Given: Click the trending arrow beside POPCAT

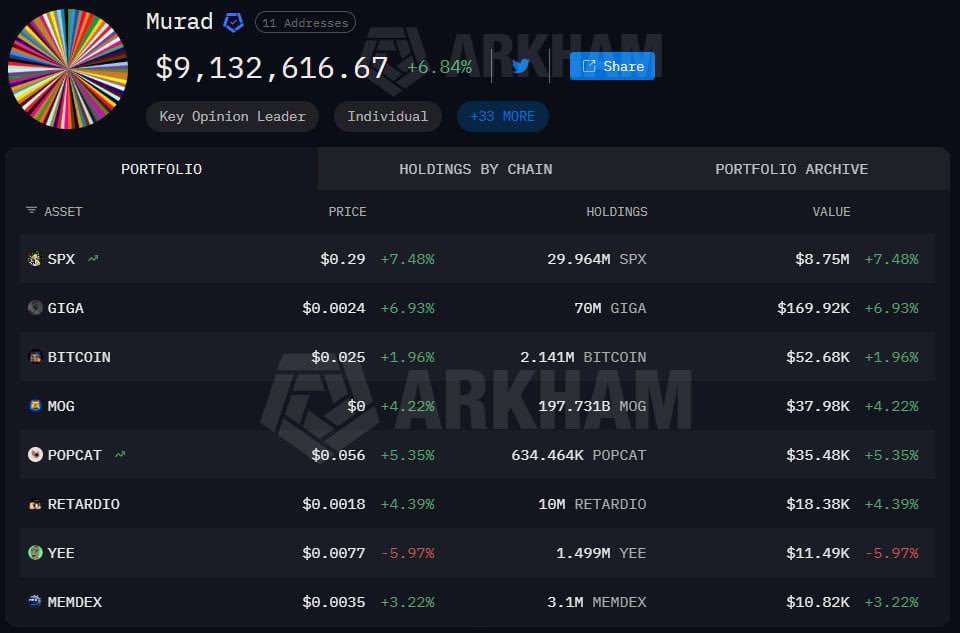Looking at the screenshot, I should click(x=120, y=454).
